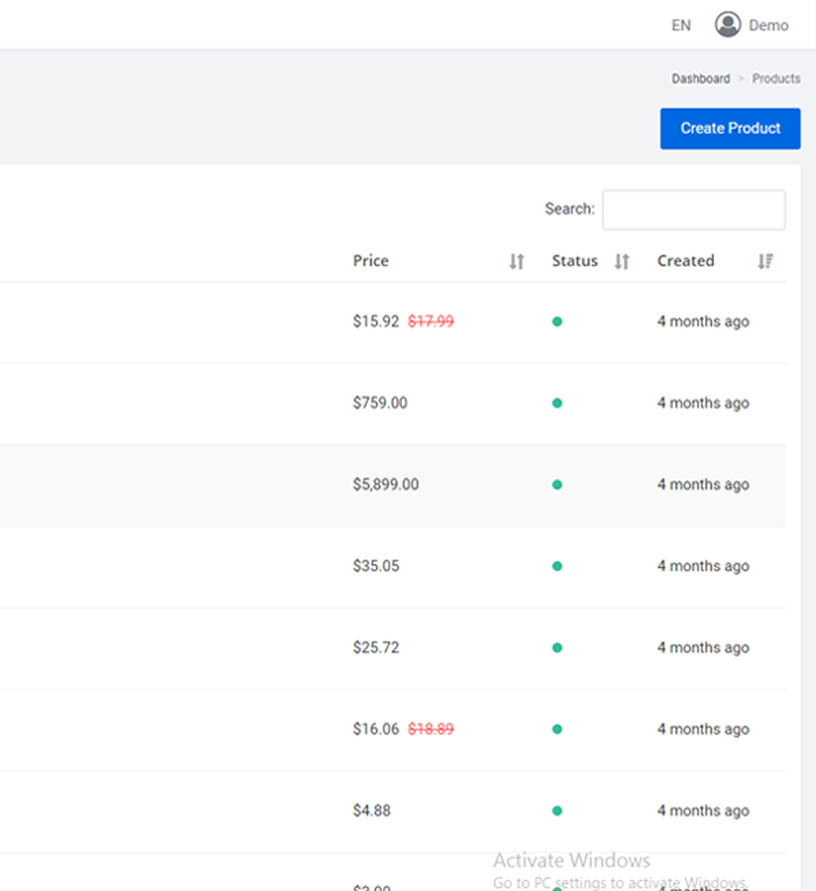Open the EN language selector
This screenshot has width=816, height=891.
tap(681, 26)
